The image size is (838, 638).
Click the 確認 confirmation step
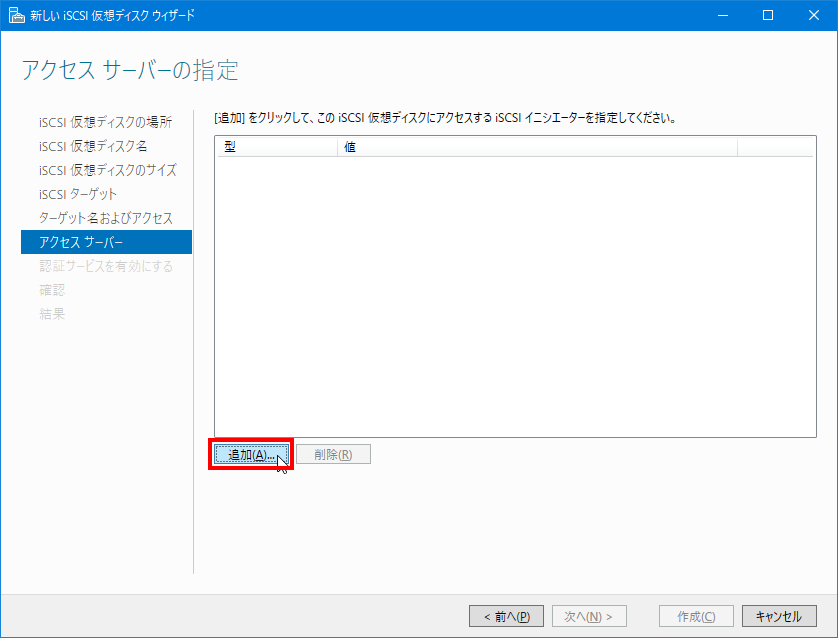pos(52,290)
